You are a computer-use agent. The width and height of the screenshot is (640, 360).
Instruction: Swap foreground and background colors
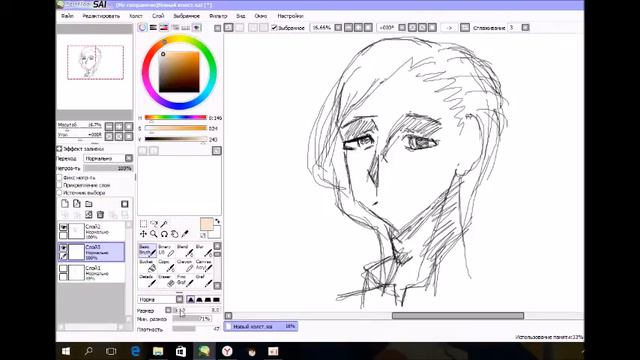218,221
